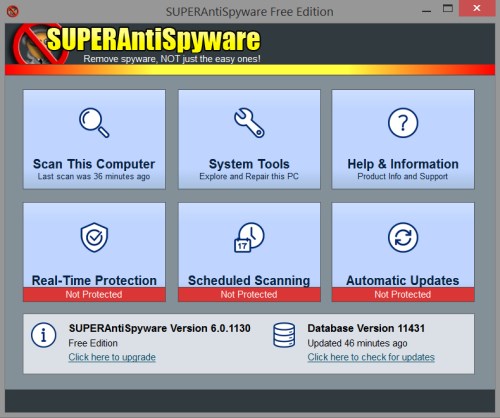Click the SUPERAntiSpyware logo banner
The height and width of the screenshot is (418, 500).
click(x=137, y=43)
